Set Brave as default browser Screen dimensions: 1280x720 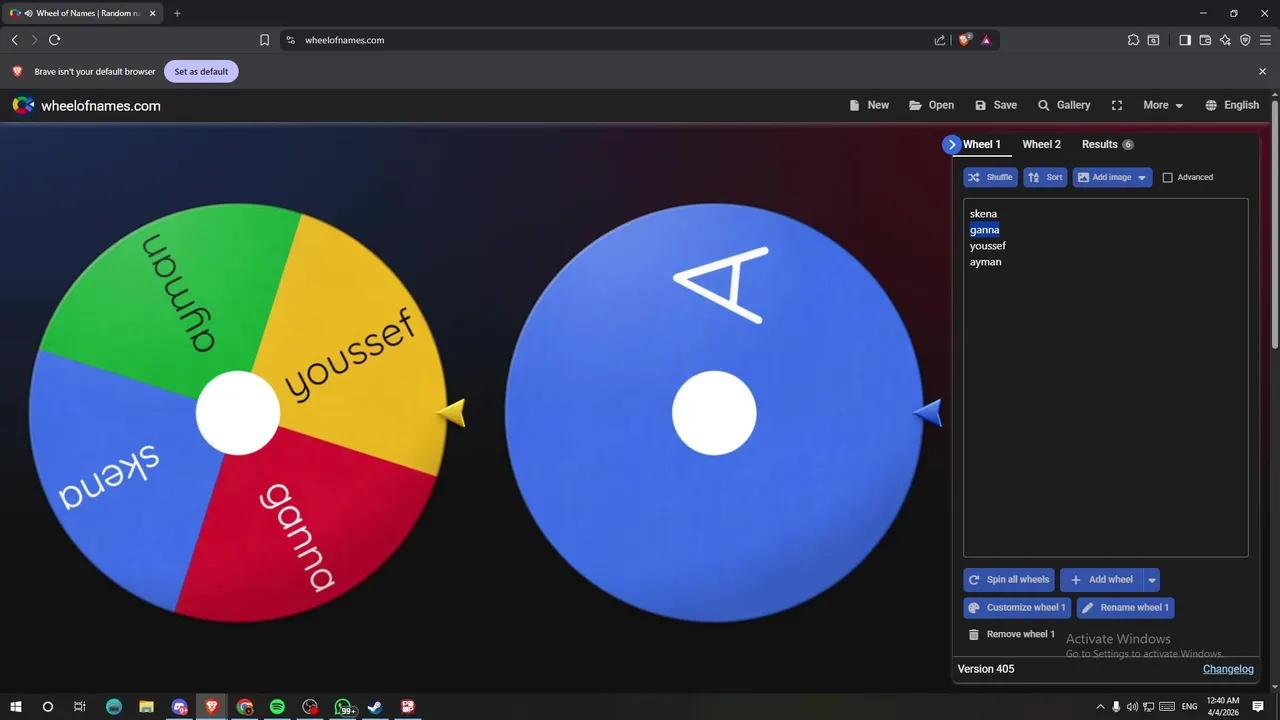coord(201,71)
